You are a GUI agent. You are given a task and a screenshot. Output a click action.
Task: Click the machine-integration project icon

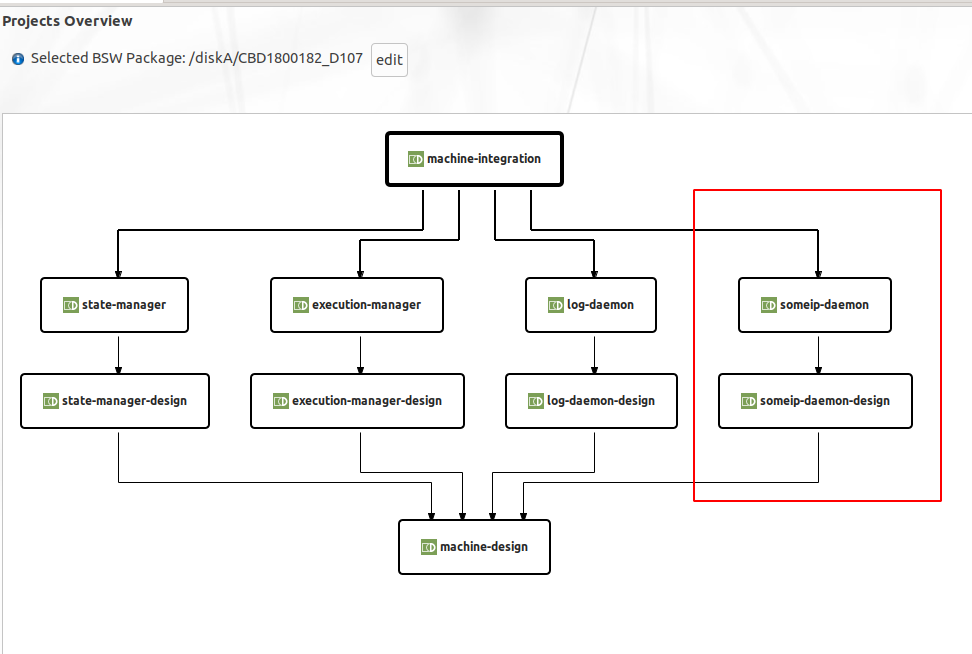point(415,159)
